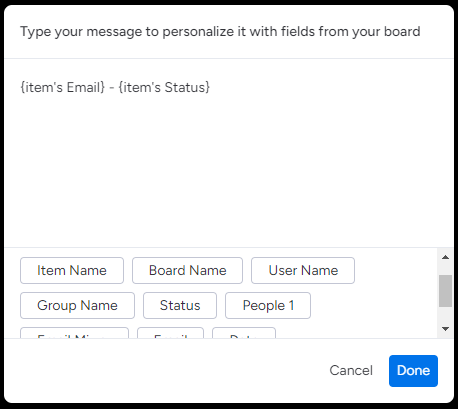Insert the People 1 field

[x=268, y=305]
